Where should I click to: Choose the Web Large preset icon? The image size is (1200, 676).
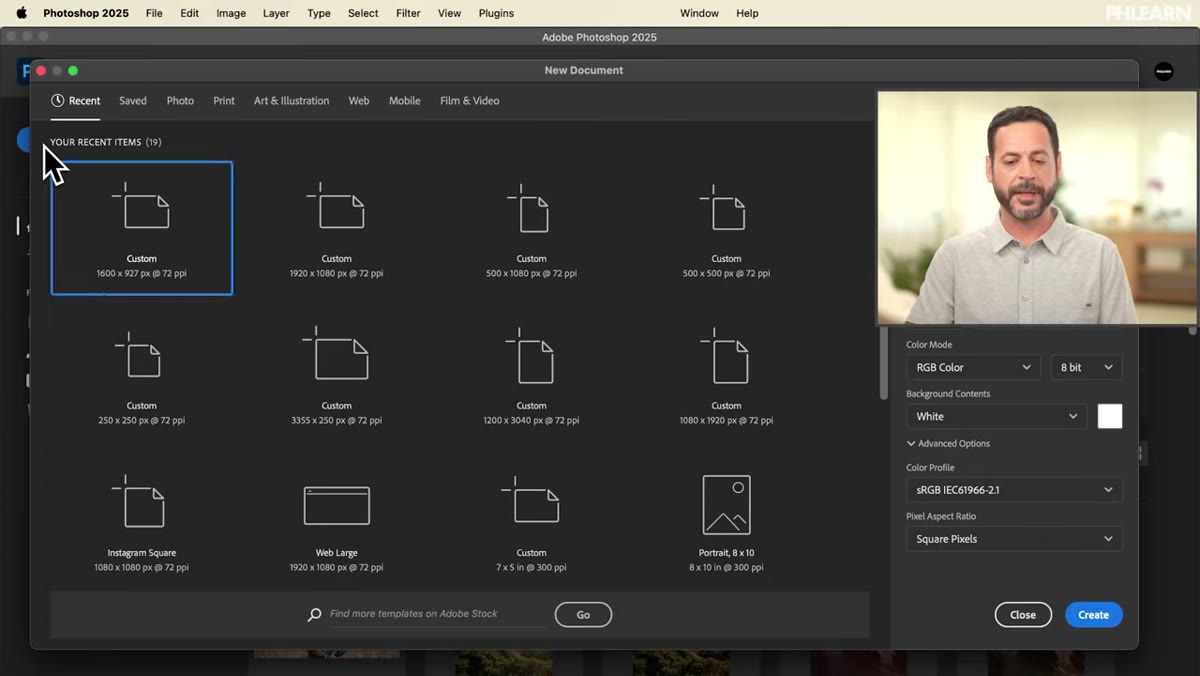[x=337, y=505]
